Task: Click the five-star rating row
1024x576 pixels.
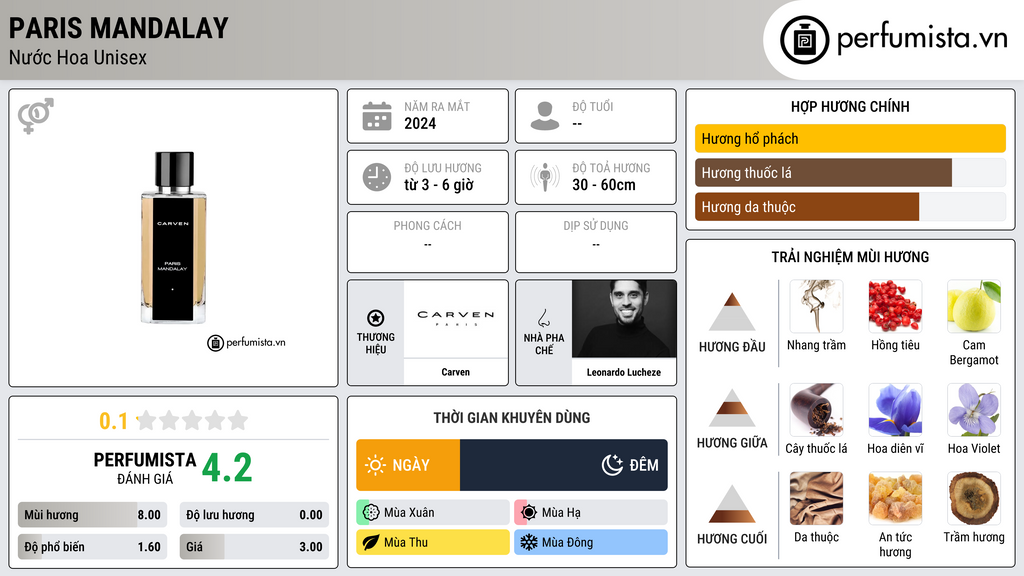Action: point(192,420)
